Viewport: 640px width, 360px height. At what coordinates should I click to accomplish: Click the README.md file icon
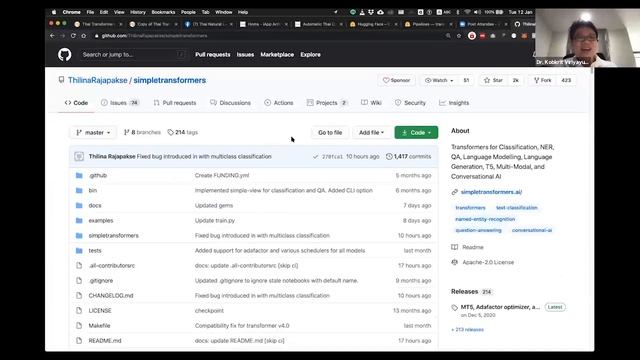(79, 340)
